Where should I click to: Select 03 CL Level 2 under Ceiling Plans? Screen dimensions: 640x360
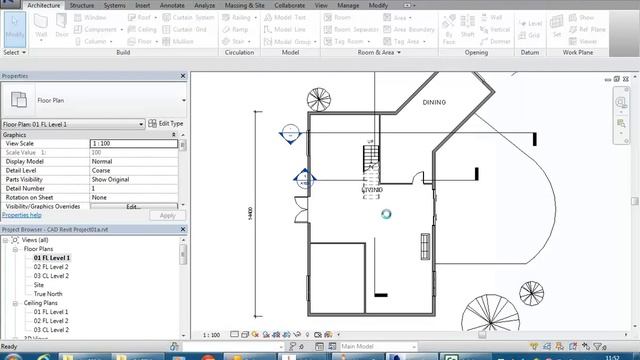pos(51,330)
